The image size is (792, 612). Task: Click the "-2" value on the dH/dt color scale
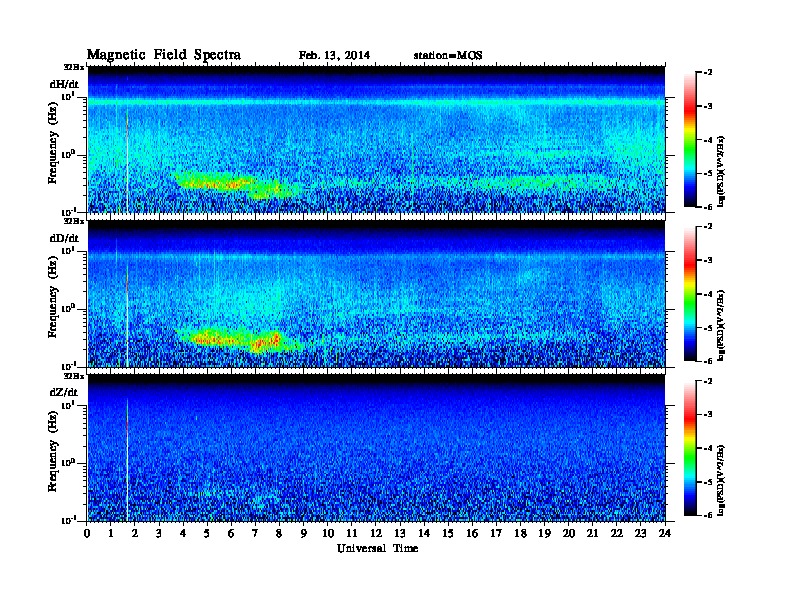[709, 73]
